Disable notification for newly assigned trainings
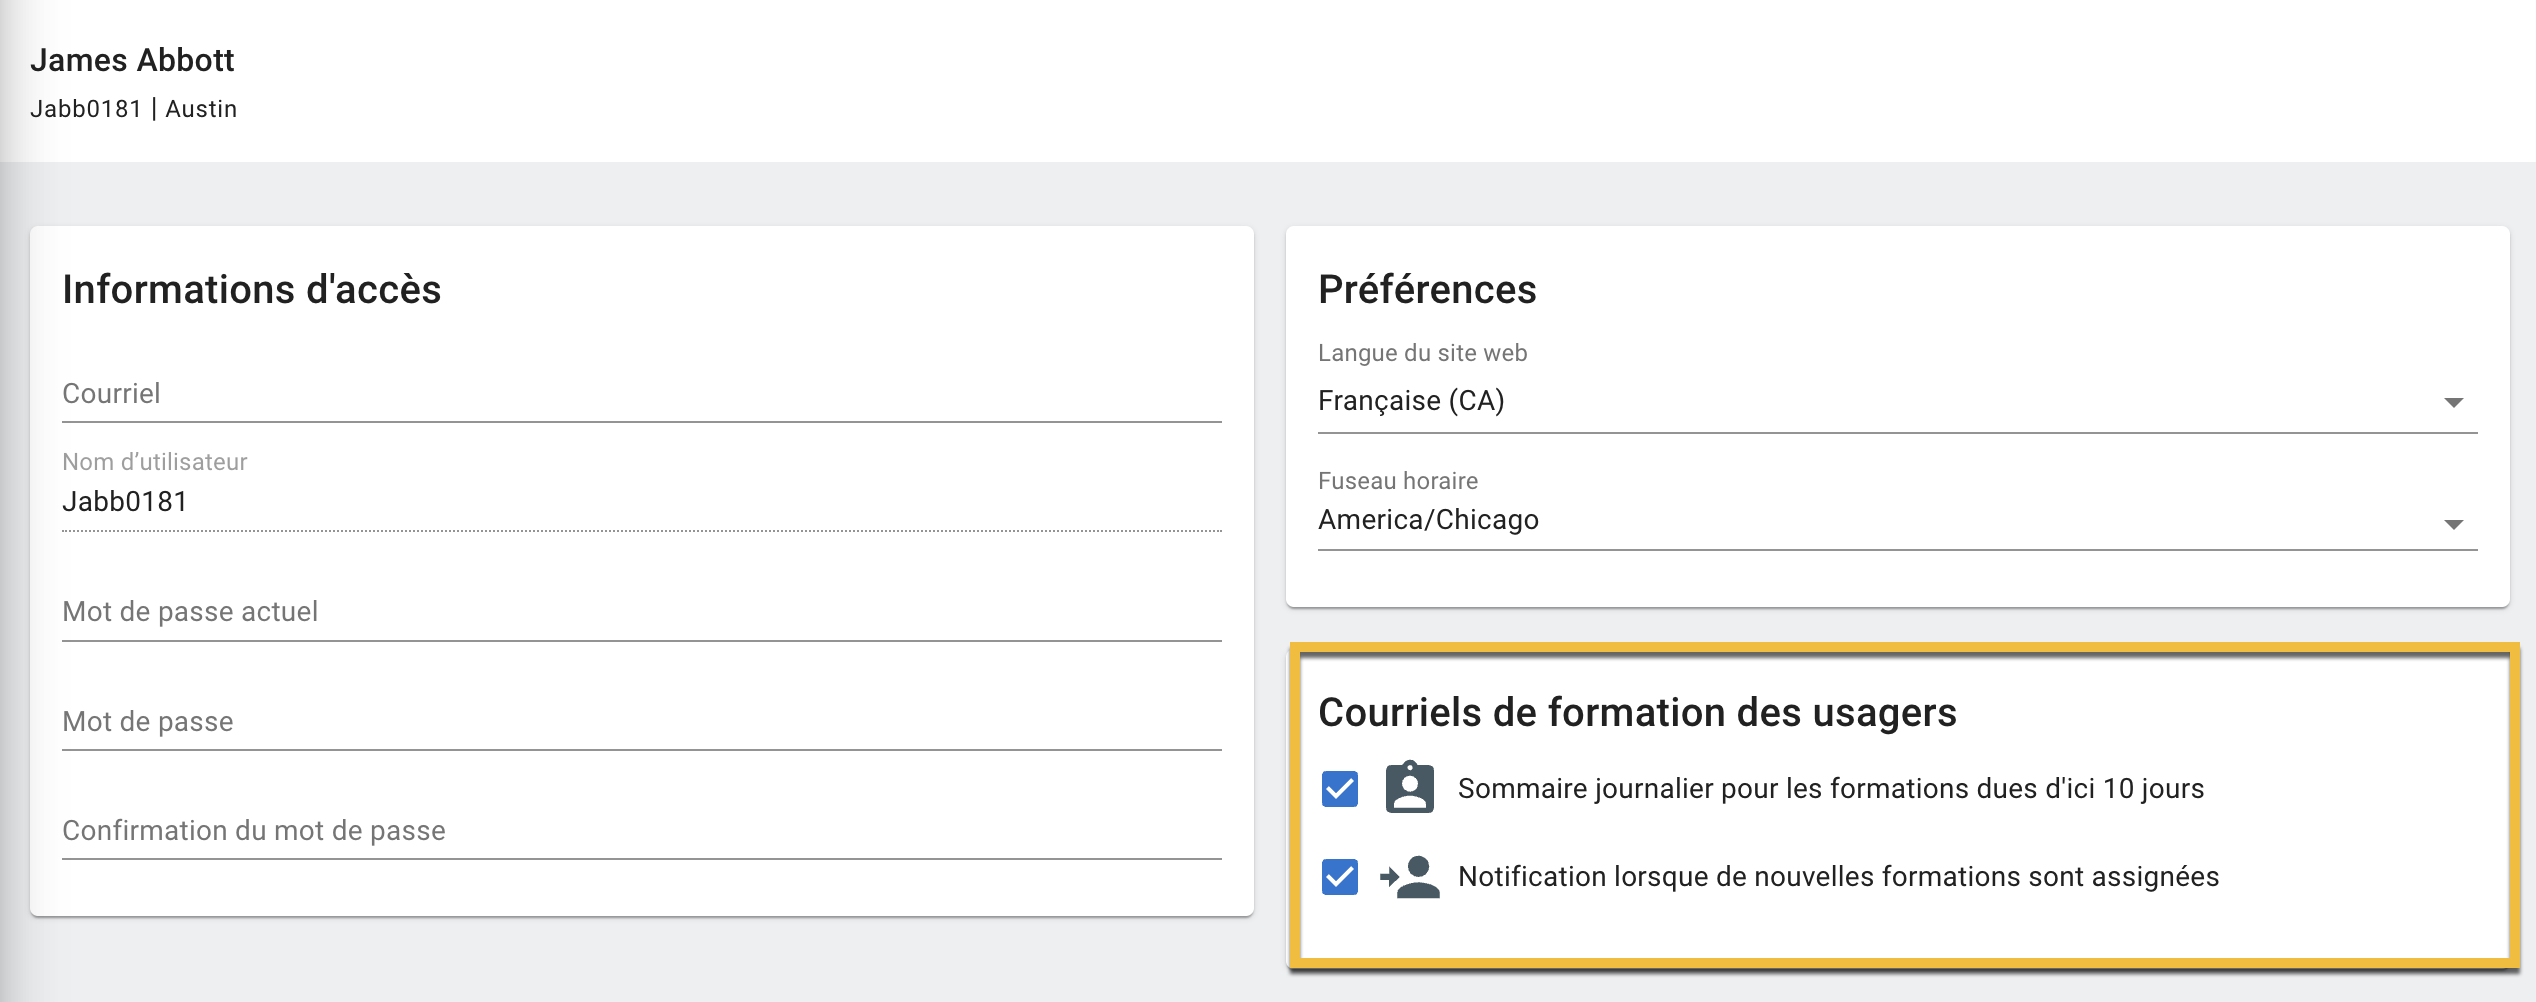Viewport: 2536px width, 1002px height. tap(1339, 877)
